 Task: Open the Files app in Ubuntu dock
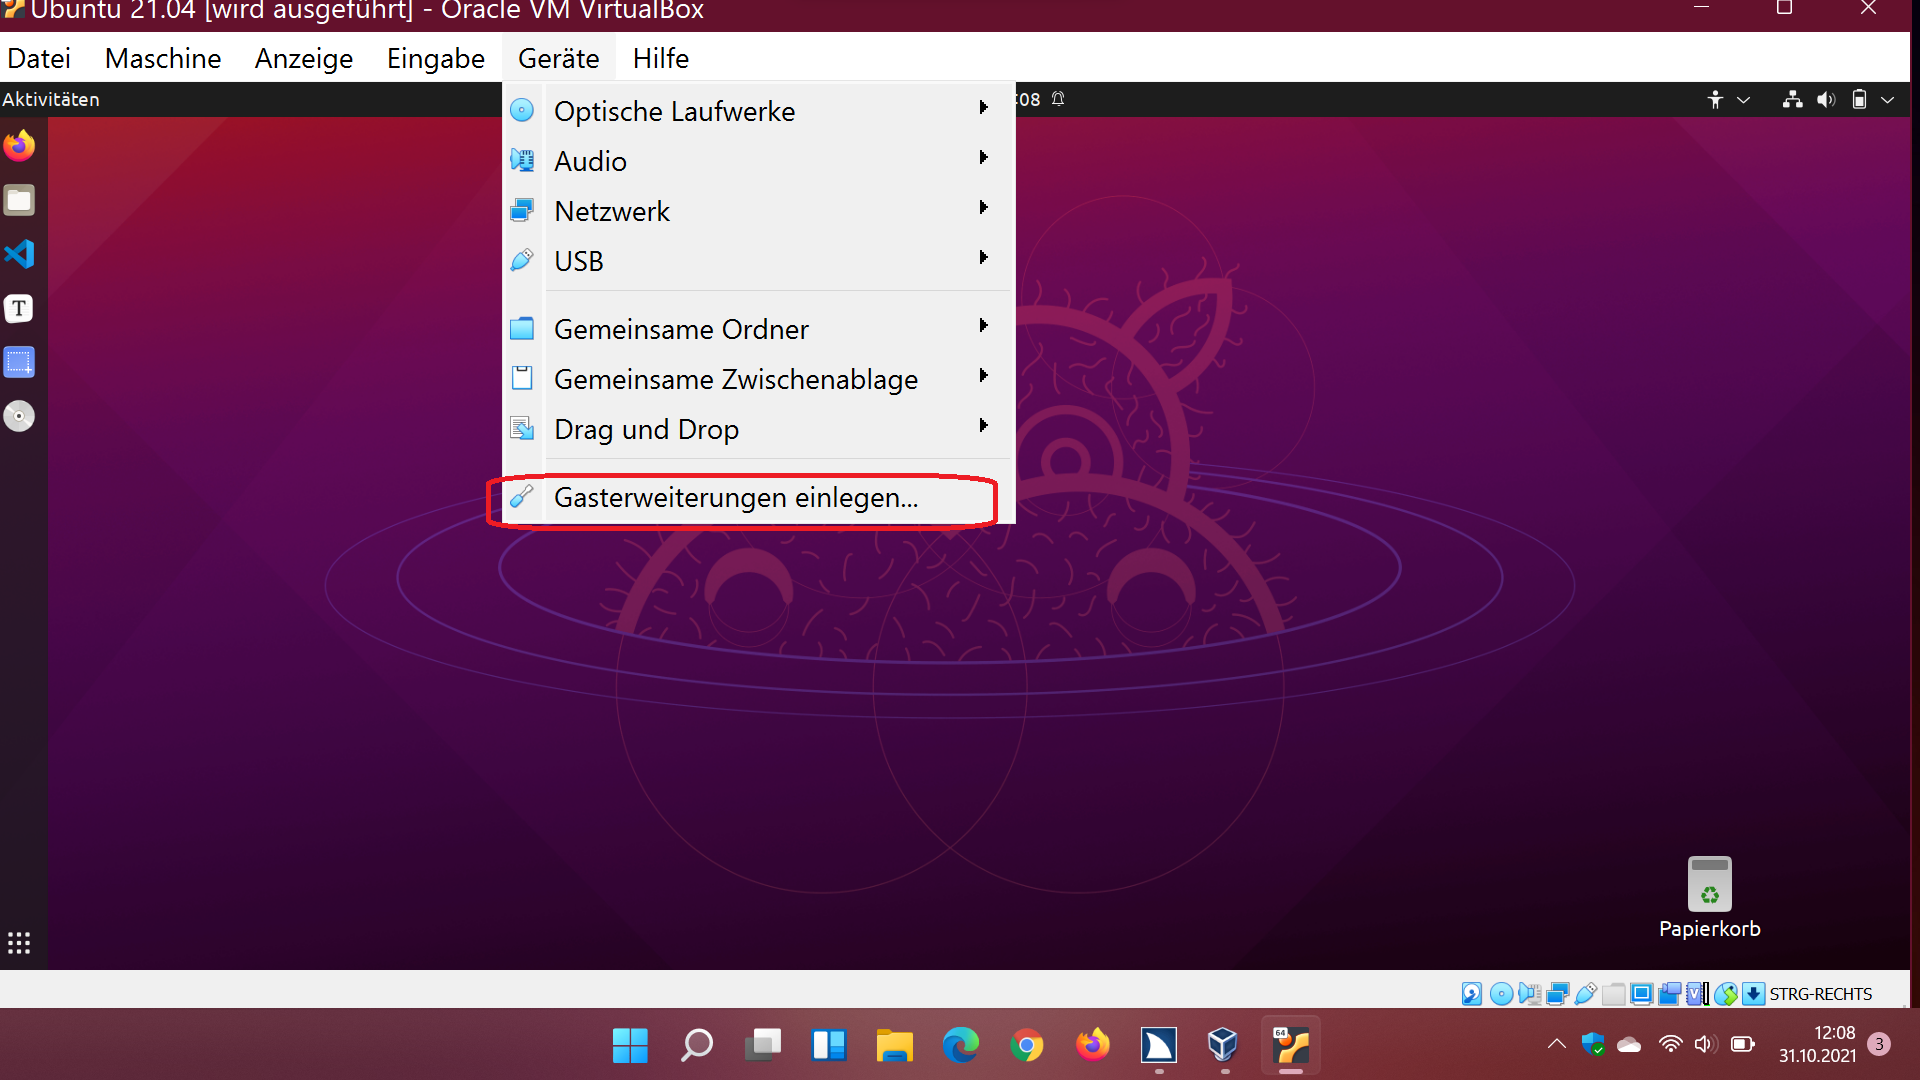pyautogui.click(x=19, y=200)
